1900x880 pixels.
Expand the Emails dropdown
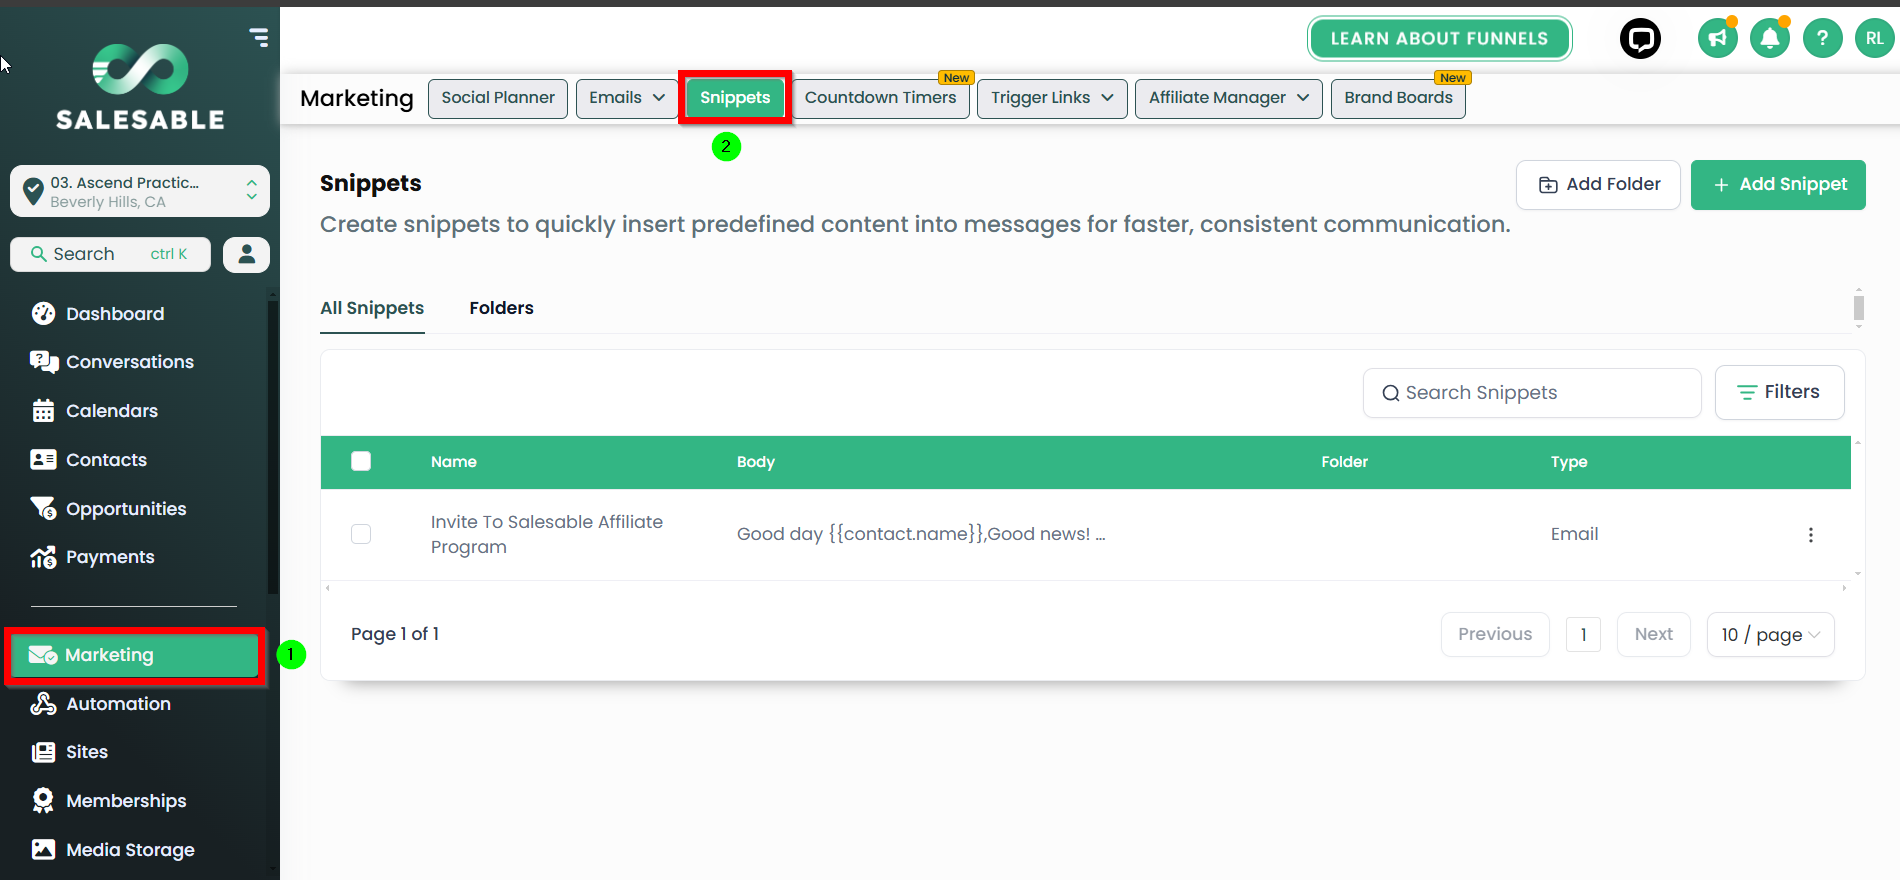pos(626,98)
